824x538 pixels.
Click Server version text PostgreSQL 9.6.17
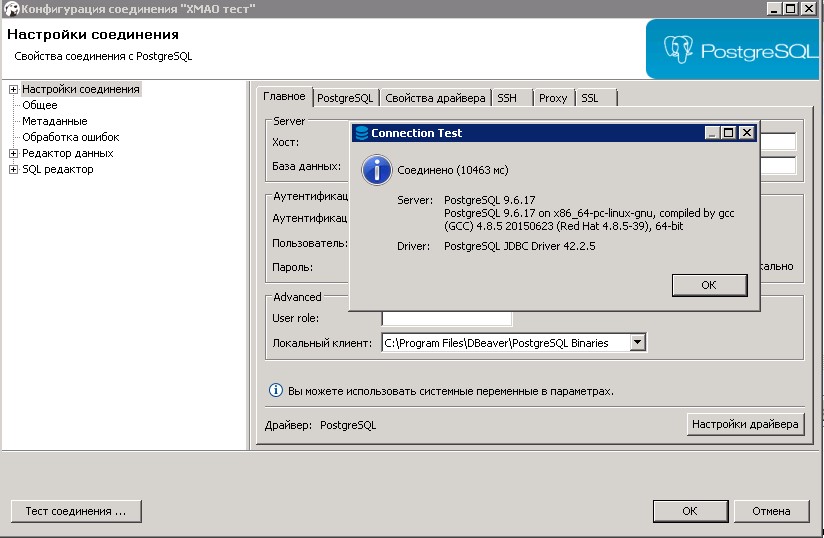(x=490, y=200)
